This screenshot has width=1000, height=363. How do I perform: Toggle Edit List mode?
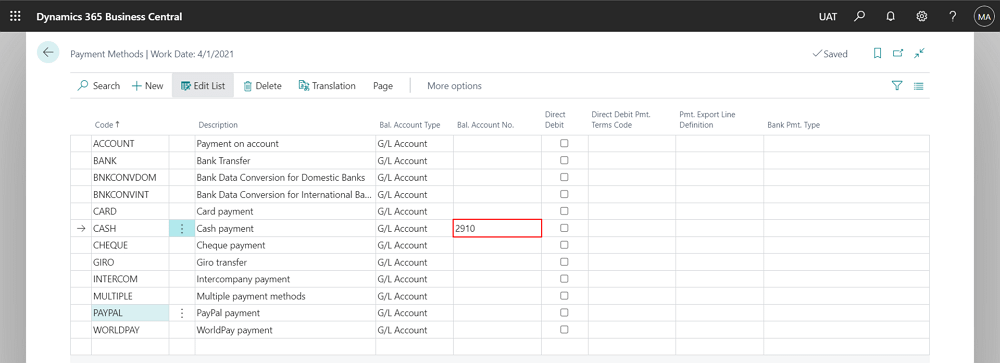[203, 85]
